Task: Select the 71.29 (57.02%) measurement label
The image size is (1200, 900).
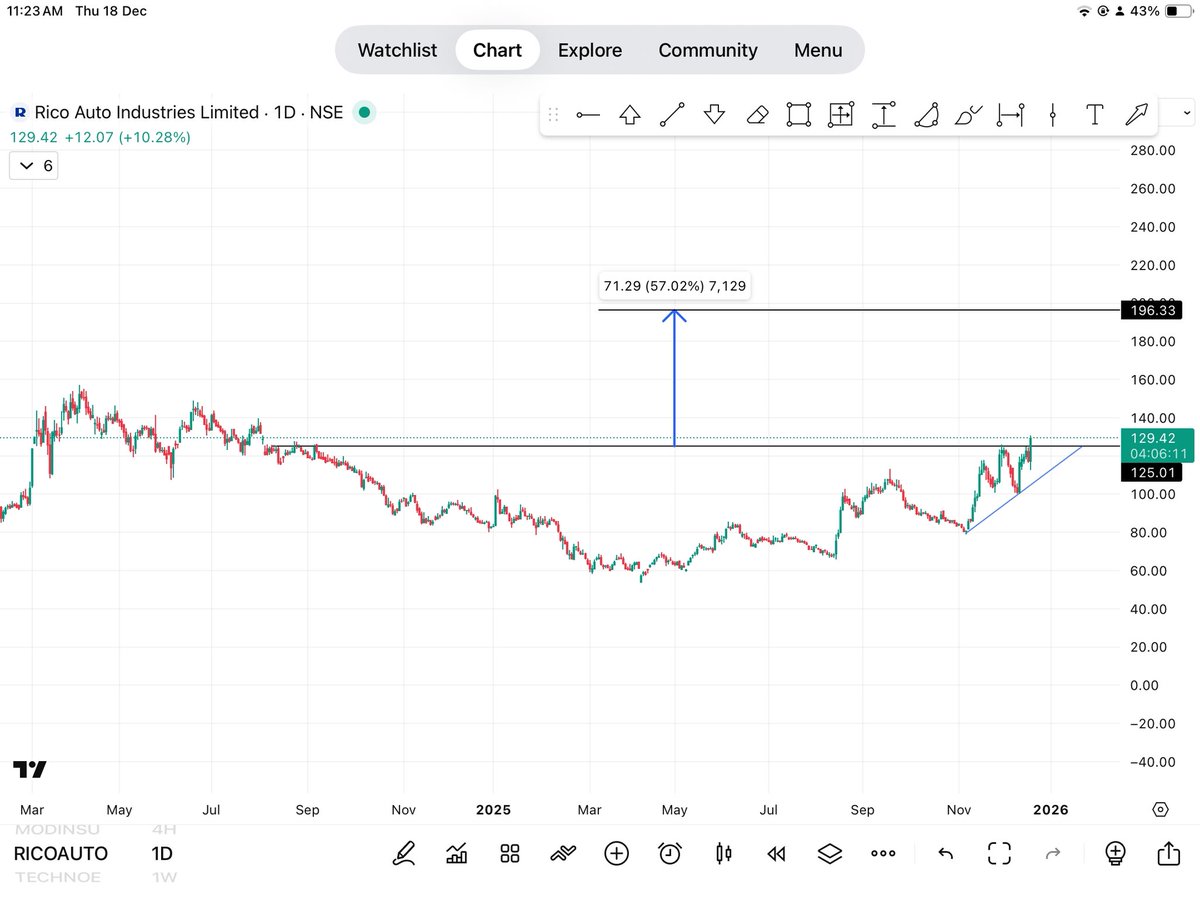Action: point(674,286)
